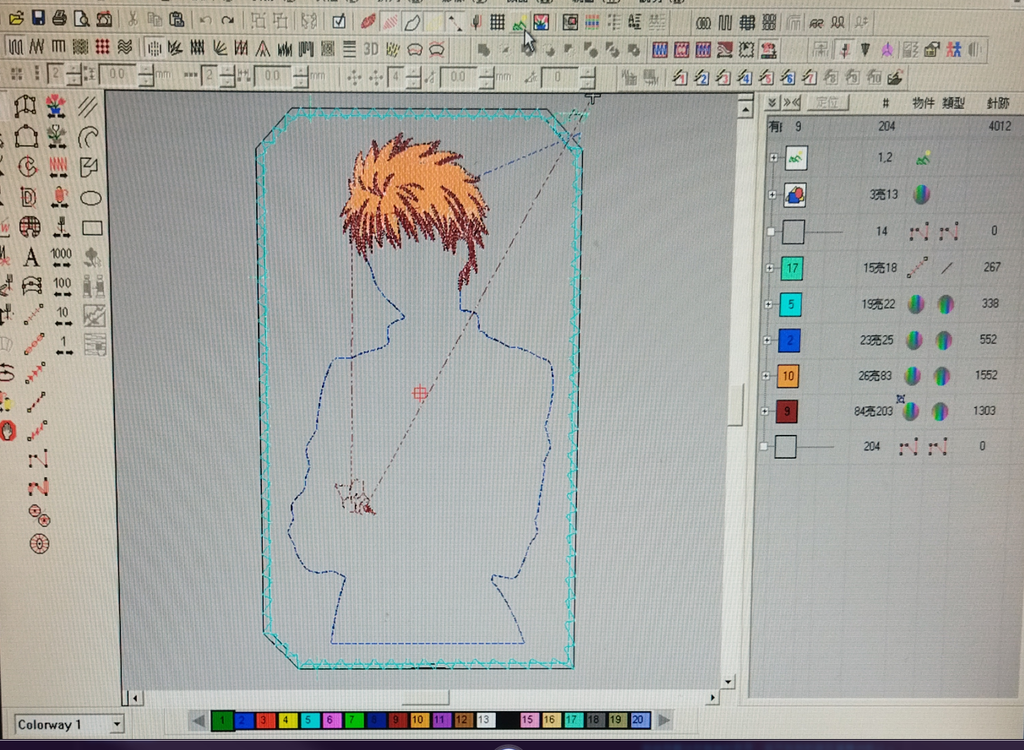Toggle the colorful picture display icon
1024x750 pixels.
pos(541,23)
